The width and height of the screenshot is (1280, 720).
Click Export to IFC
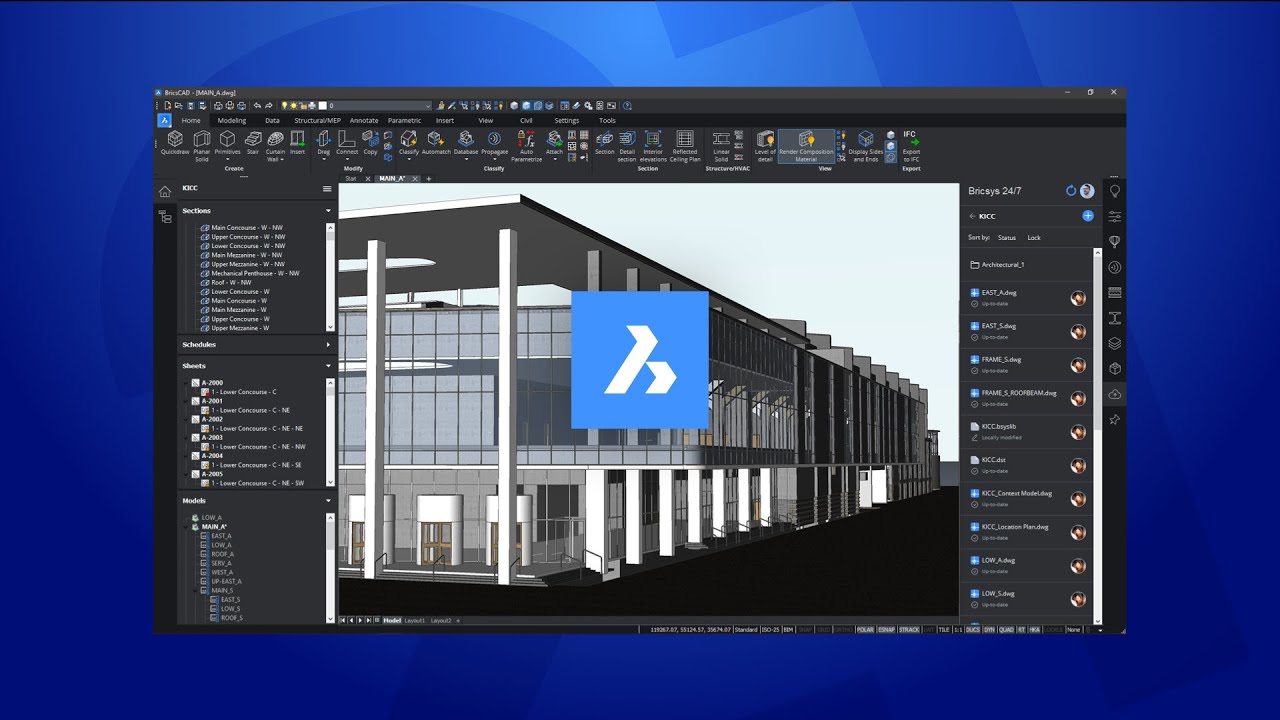pyautogui.click(x=911, y=146)
